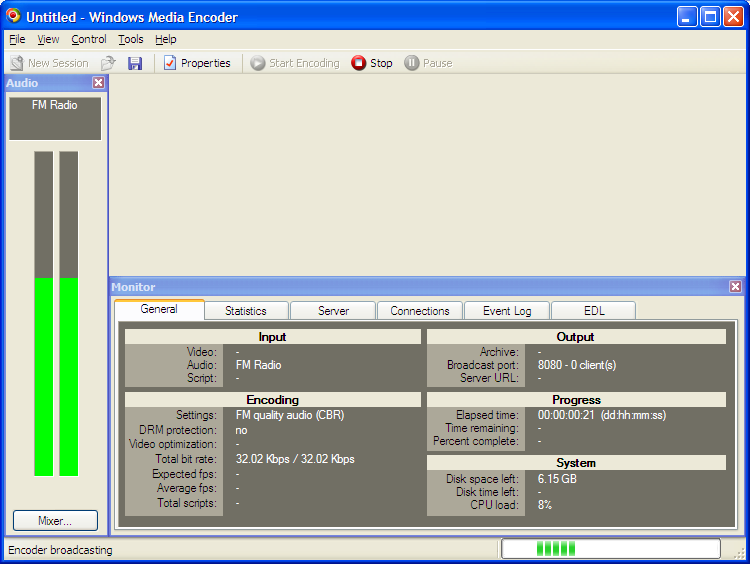Screen dimensions: 750x564
Task: Click the CPU load '8%' value
Action: pos(545,505)
